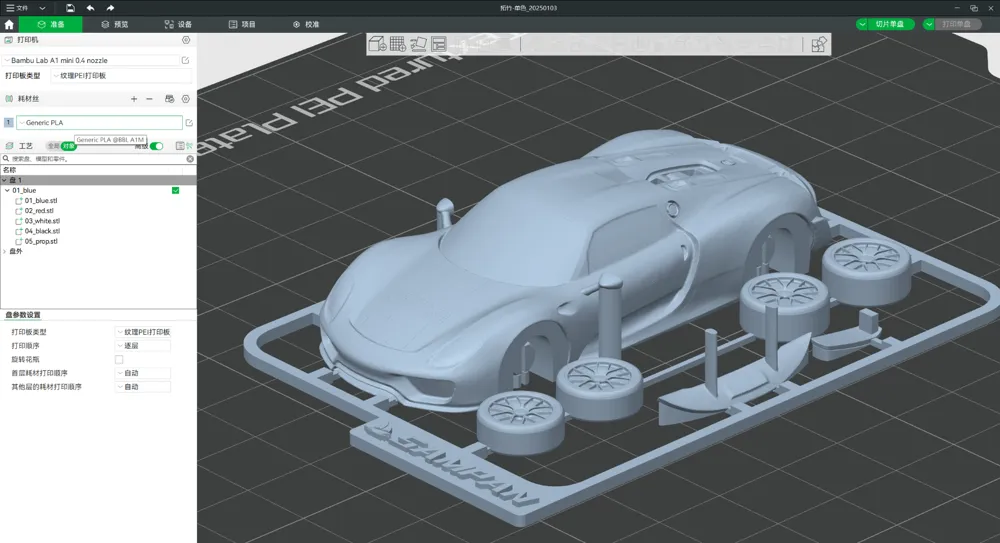Open Bambu Lab A1 mini printer dropdown

[x=92, y=60]
